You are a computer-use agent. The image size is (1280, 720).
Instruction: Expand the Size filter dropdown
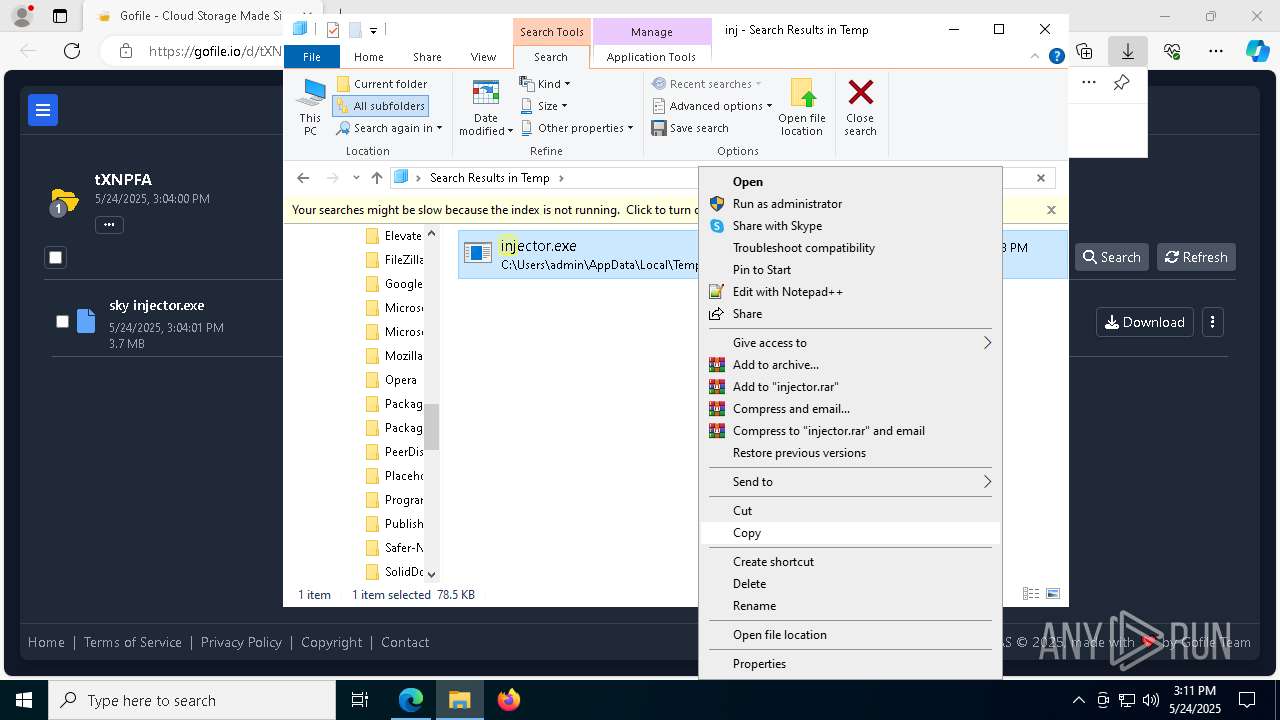[544, 106]
